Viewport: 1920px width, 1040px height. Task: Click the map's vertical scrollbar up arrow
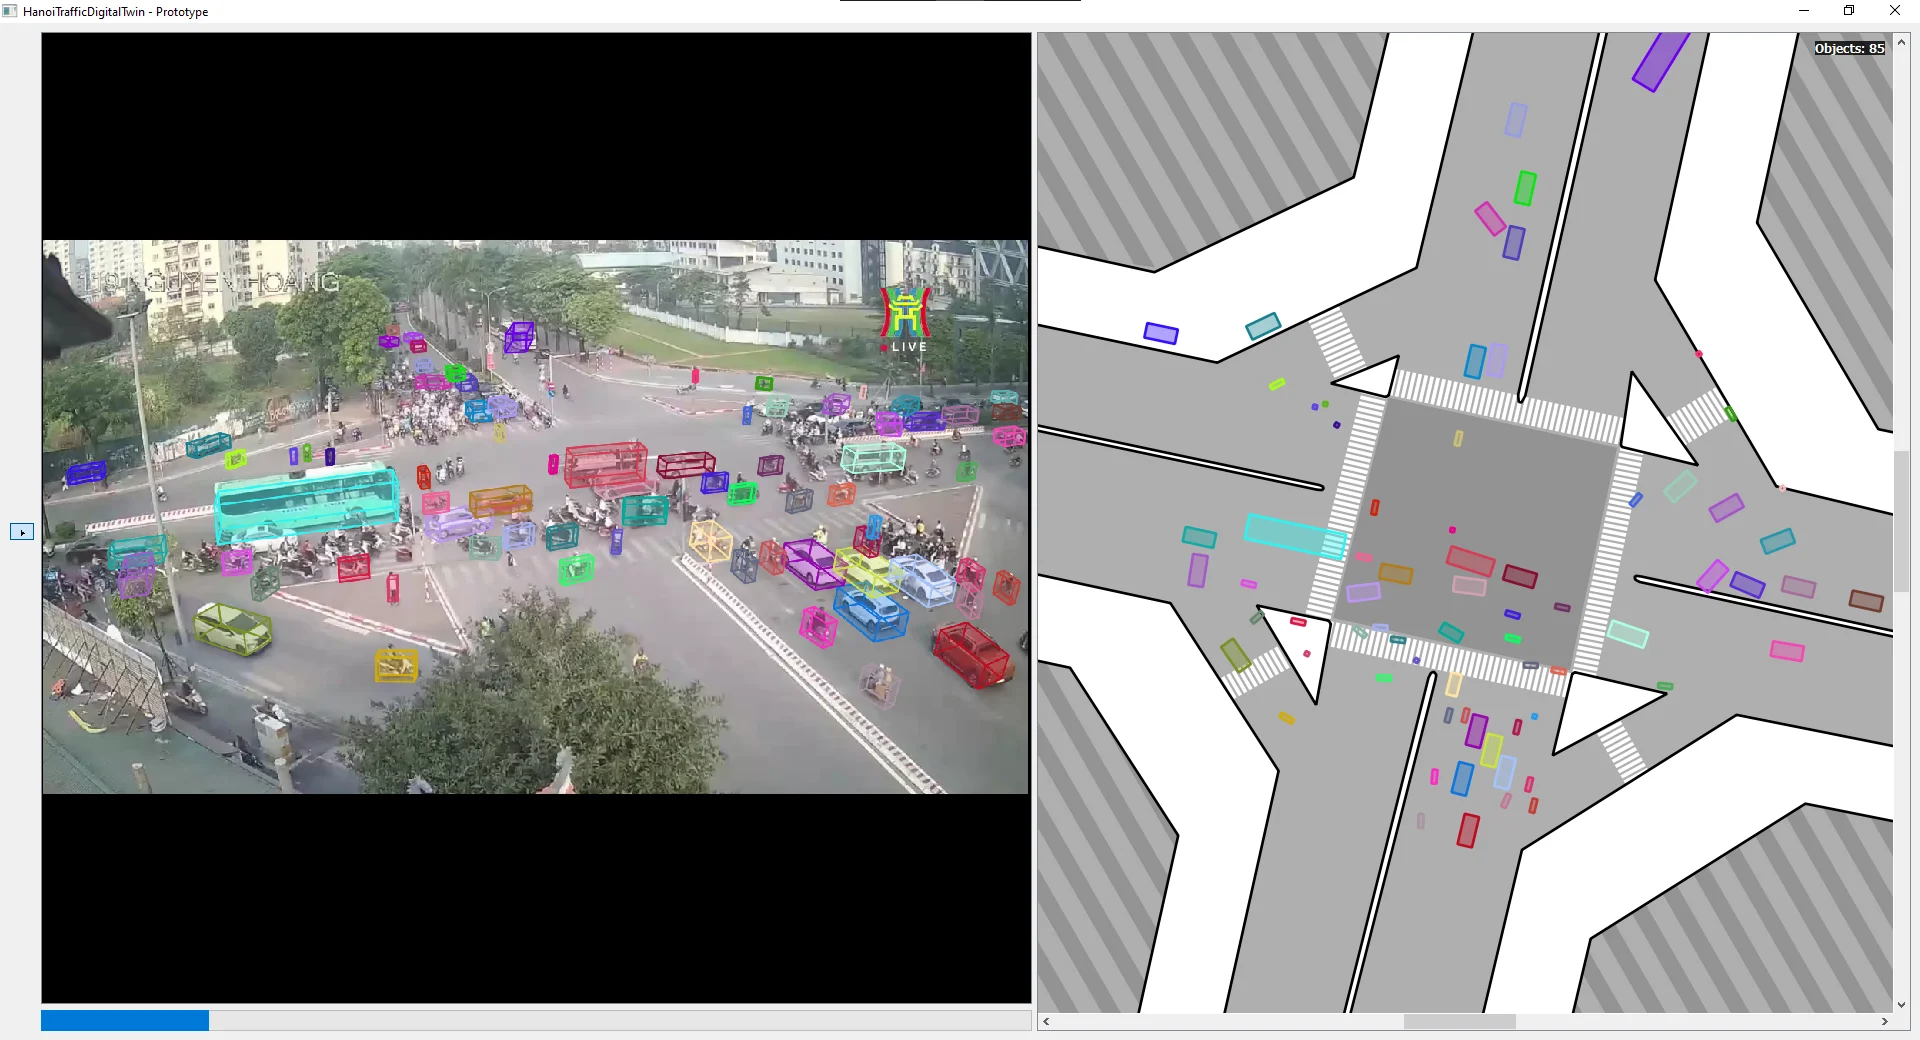point(1901,42)
